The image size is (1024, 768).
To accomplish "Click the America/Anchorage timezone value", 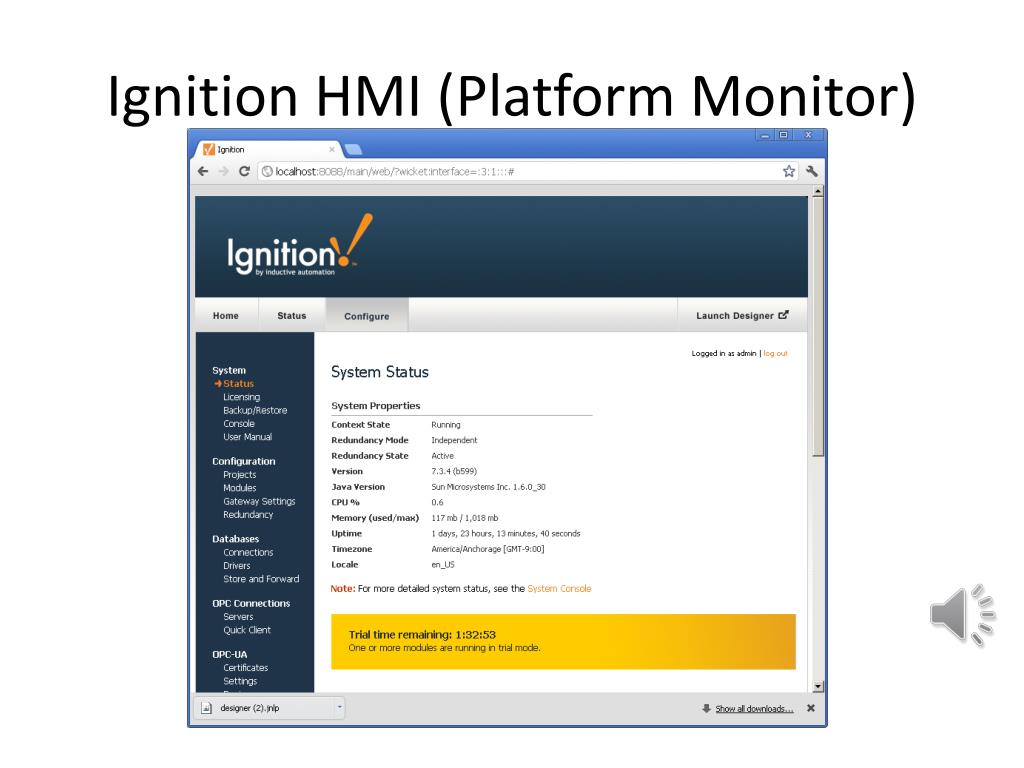I will (x=487, y=549).
